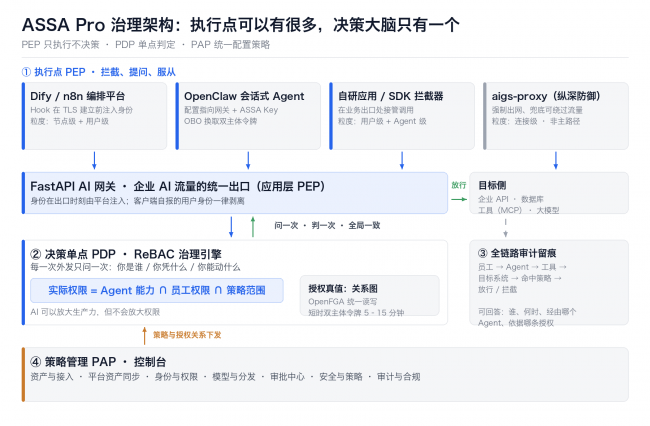Click the Dify / n8n 编排平台 card
The height and width of the screenshot is (426, 650).
pyautogui.click(x=95, y=116)
